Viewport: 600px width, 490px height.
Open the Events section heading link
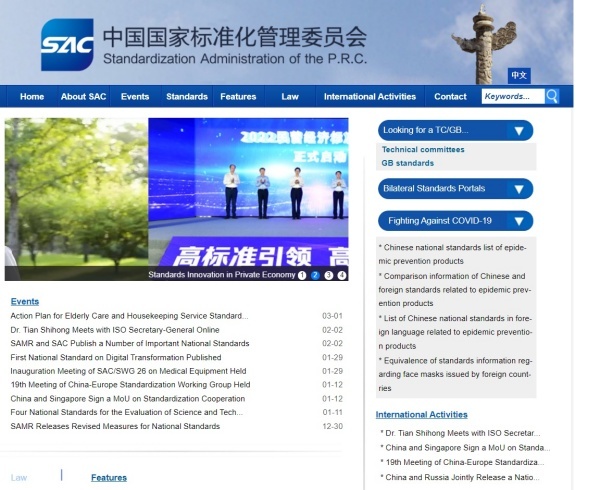25,301
